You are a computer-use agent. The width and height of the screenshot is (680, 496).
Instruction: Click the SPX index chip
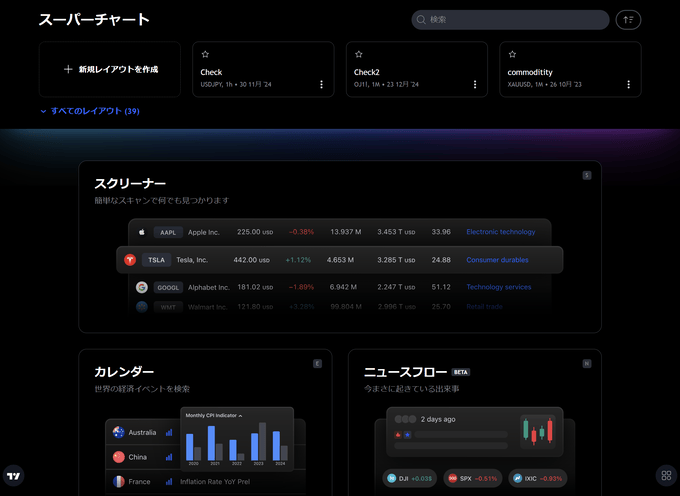473,478
